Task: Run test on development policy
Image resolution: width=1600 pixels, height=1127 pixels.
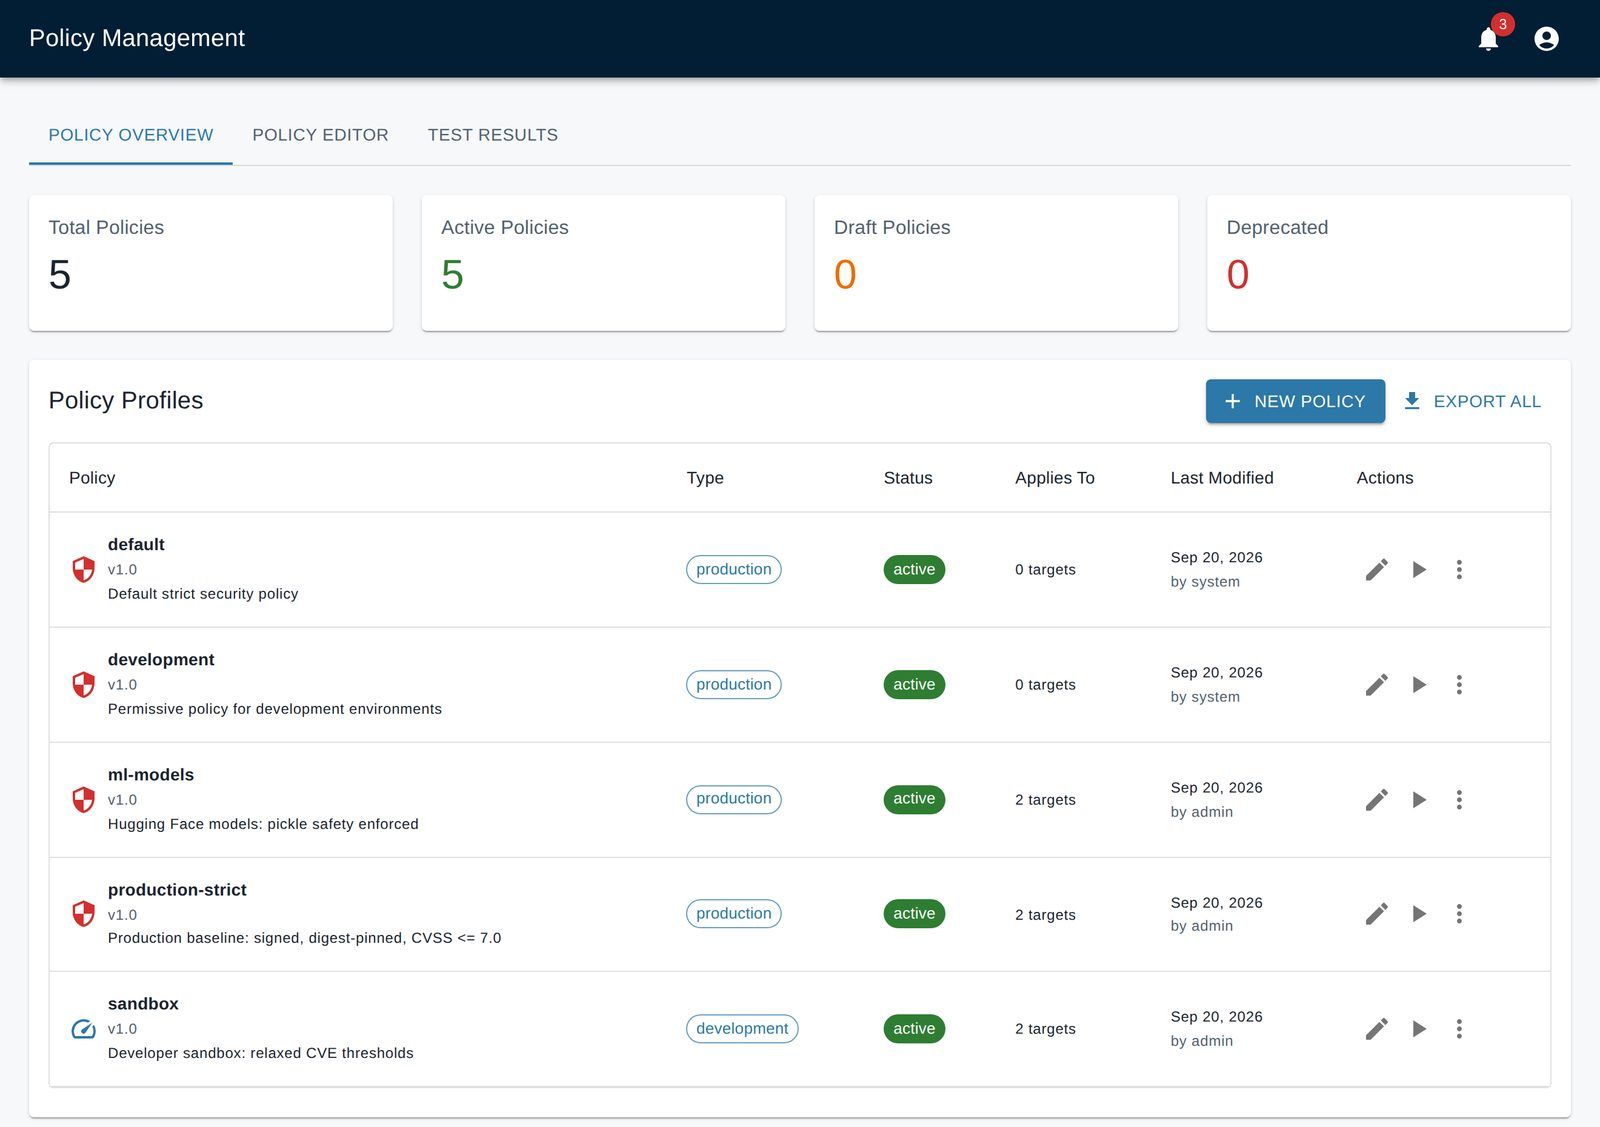Action: pos(1419,685)
